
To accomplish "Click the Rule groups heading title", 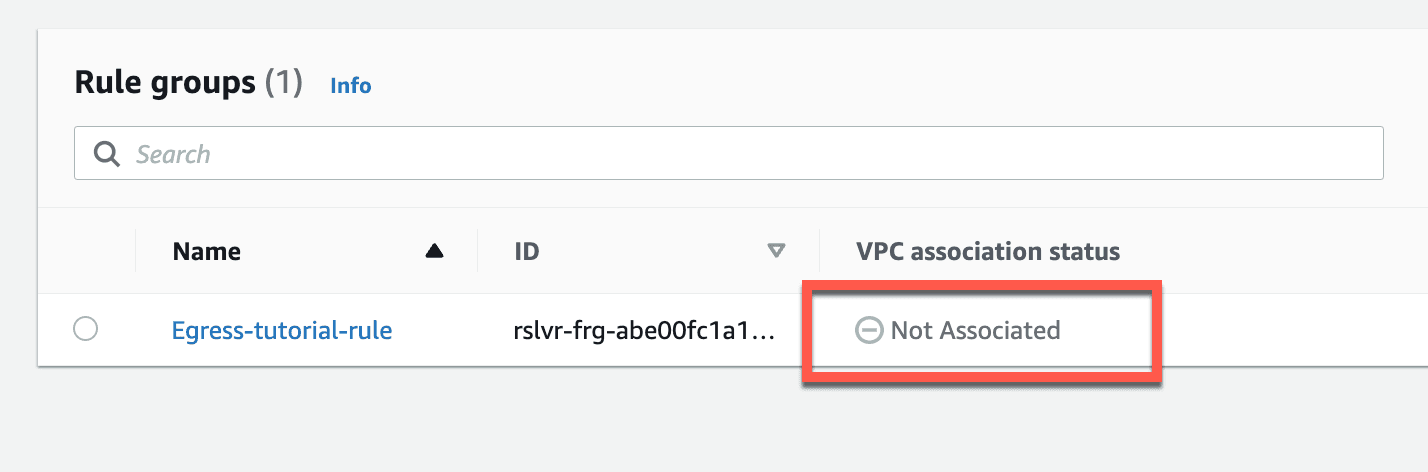I will [x=165, y=83].
